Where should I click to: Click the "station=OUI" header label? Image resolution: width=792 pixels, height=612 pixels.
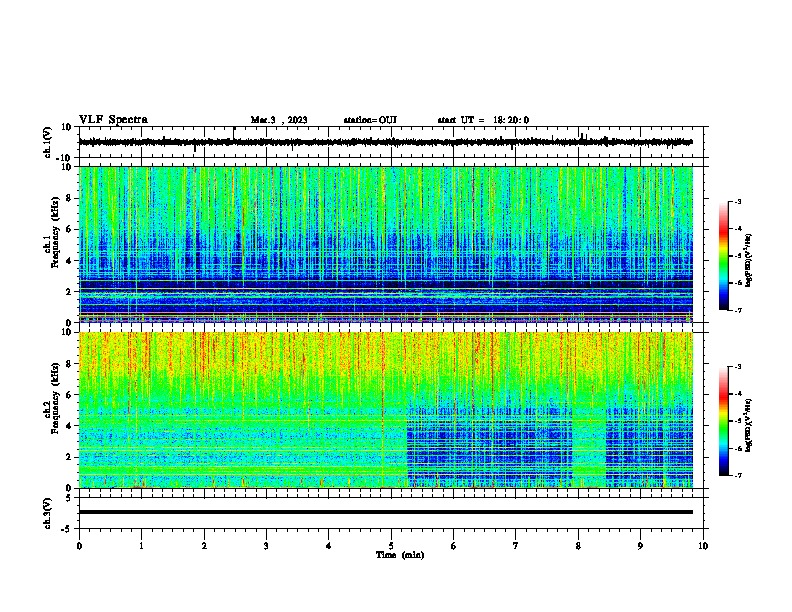pyautogui.click(x=370, y=120)
